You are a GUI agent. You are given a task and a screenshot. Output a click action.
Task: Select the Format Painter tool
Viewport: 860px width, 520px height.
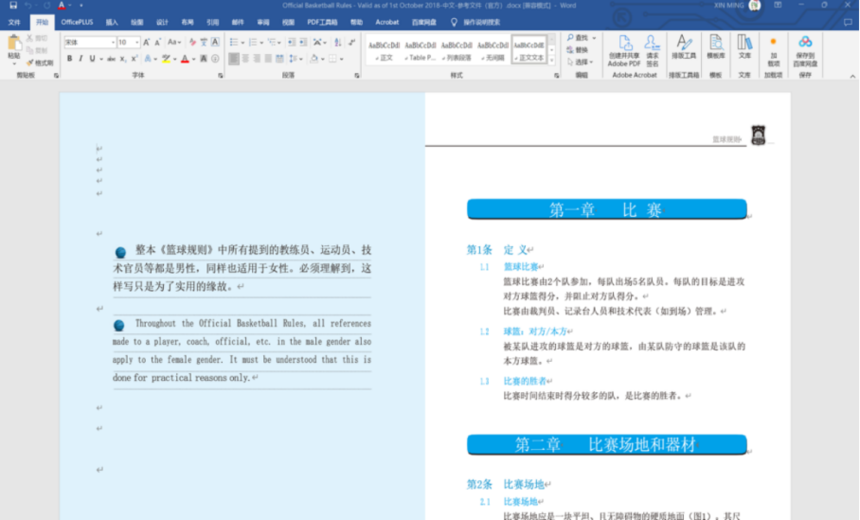pos(40,63)
